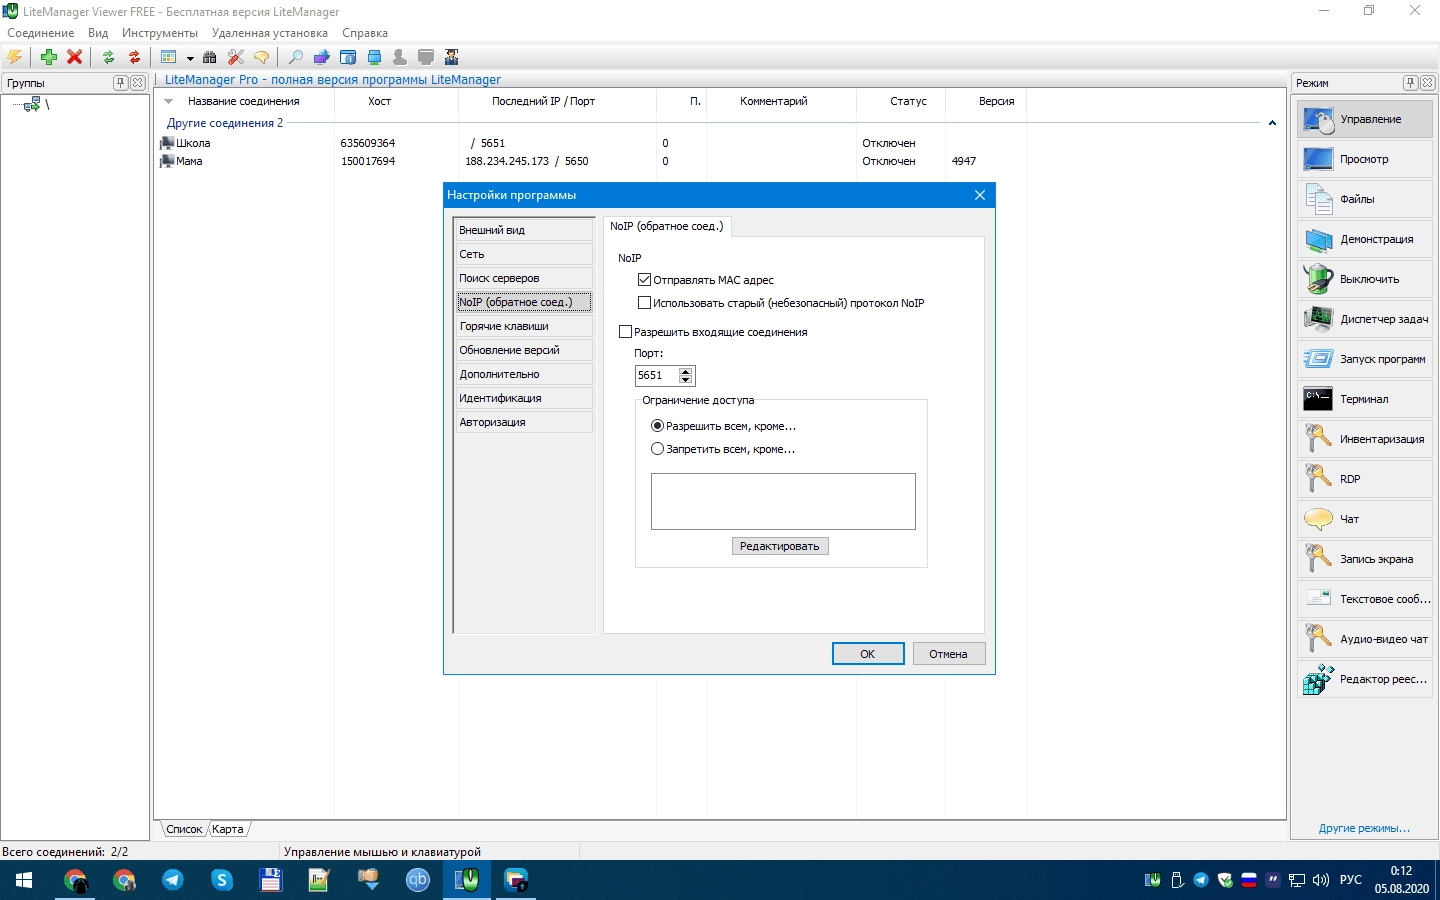
Task: Open Skype from the Windows taskbar
Action: tap(222, 880)
